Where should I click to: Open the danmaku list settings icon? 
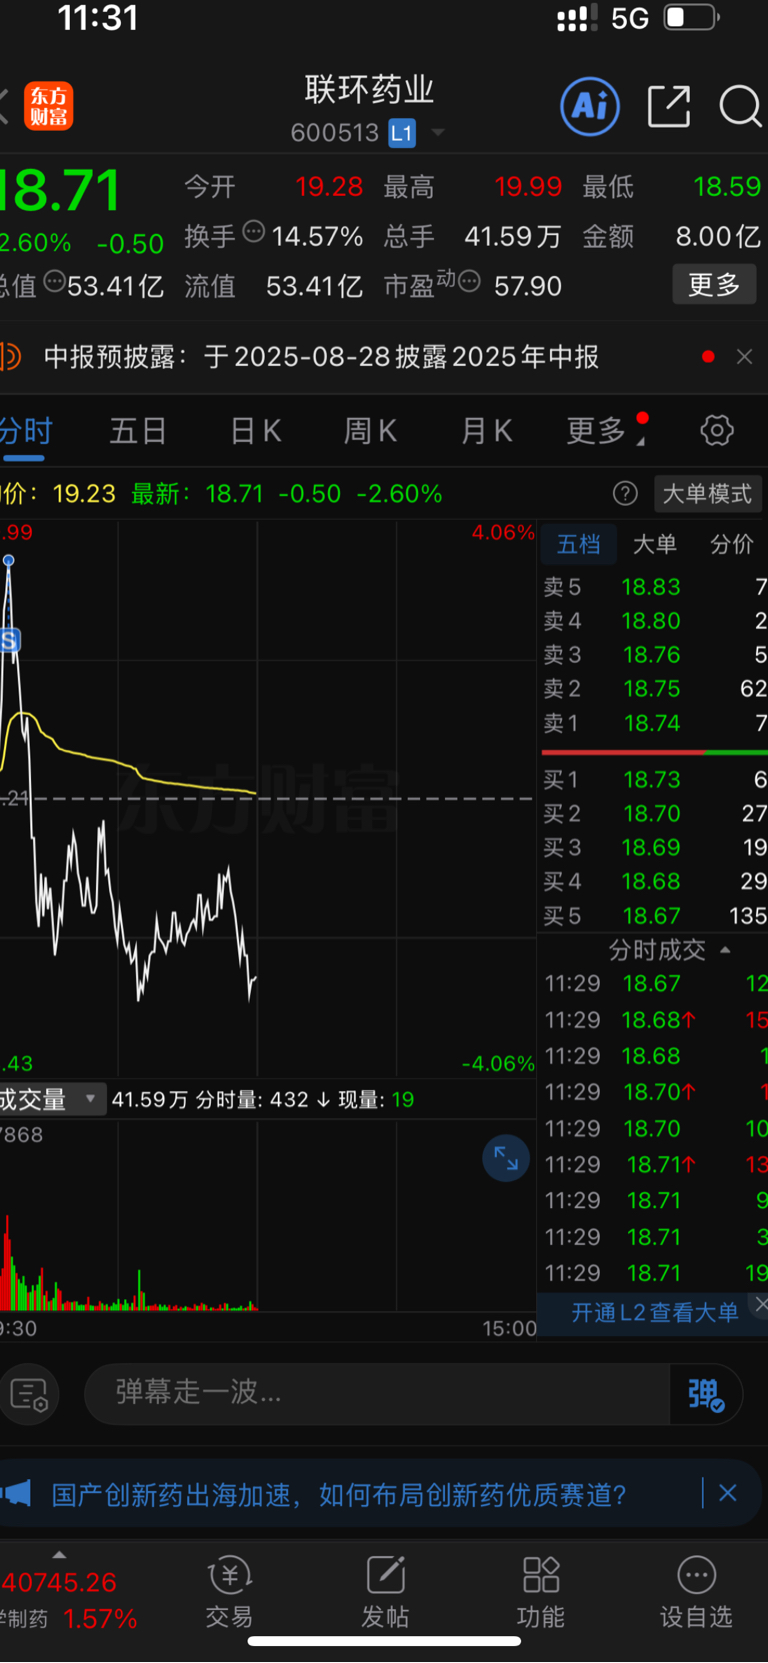[29, 1394]
